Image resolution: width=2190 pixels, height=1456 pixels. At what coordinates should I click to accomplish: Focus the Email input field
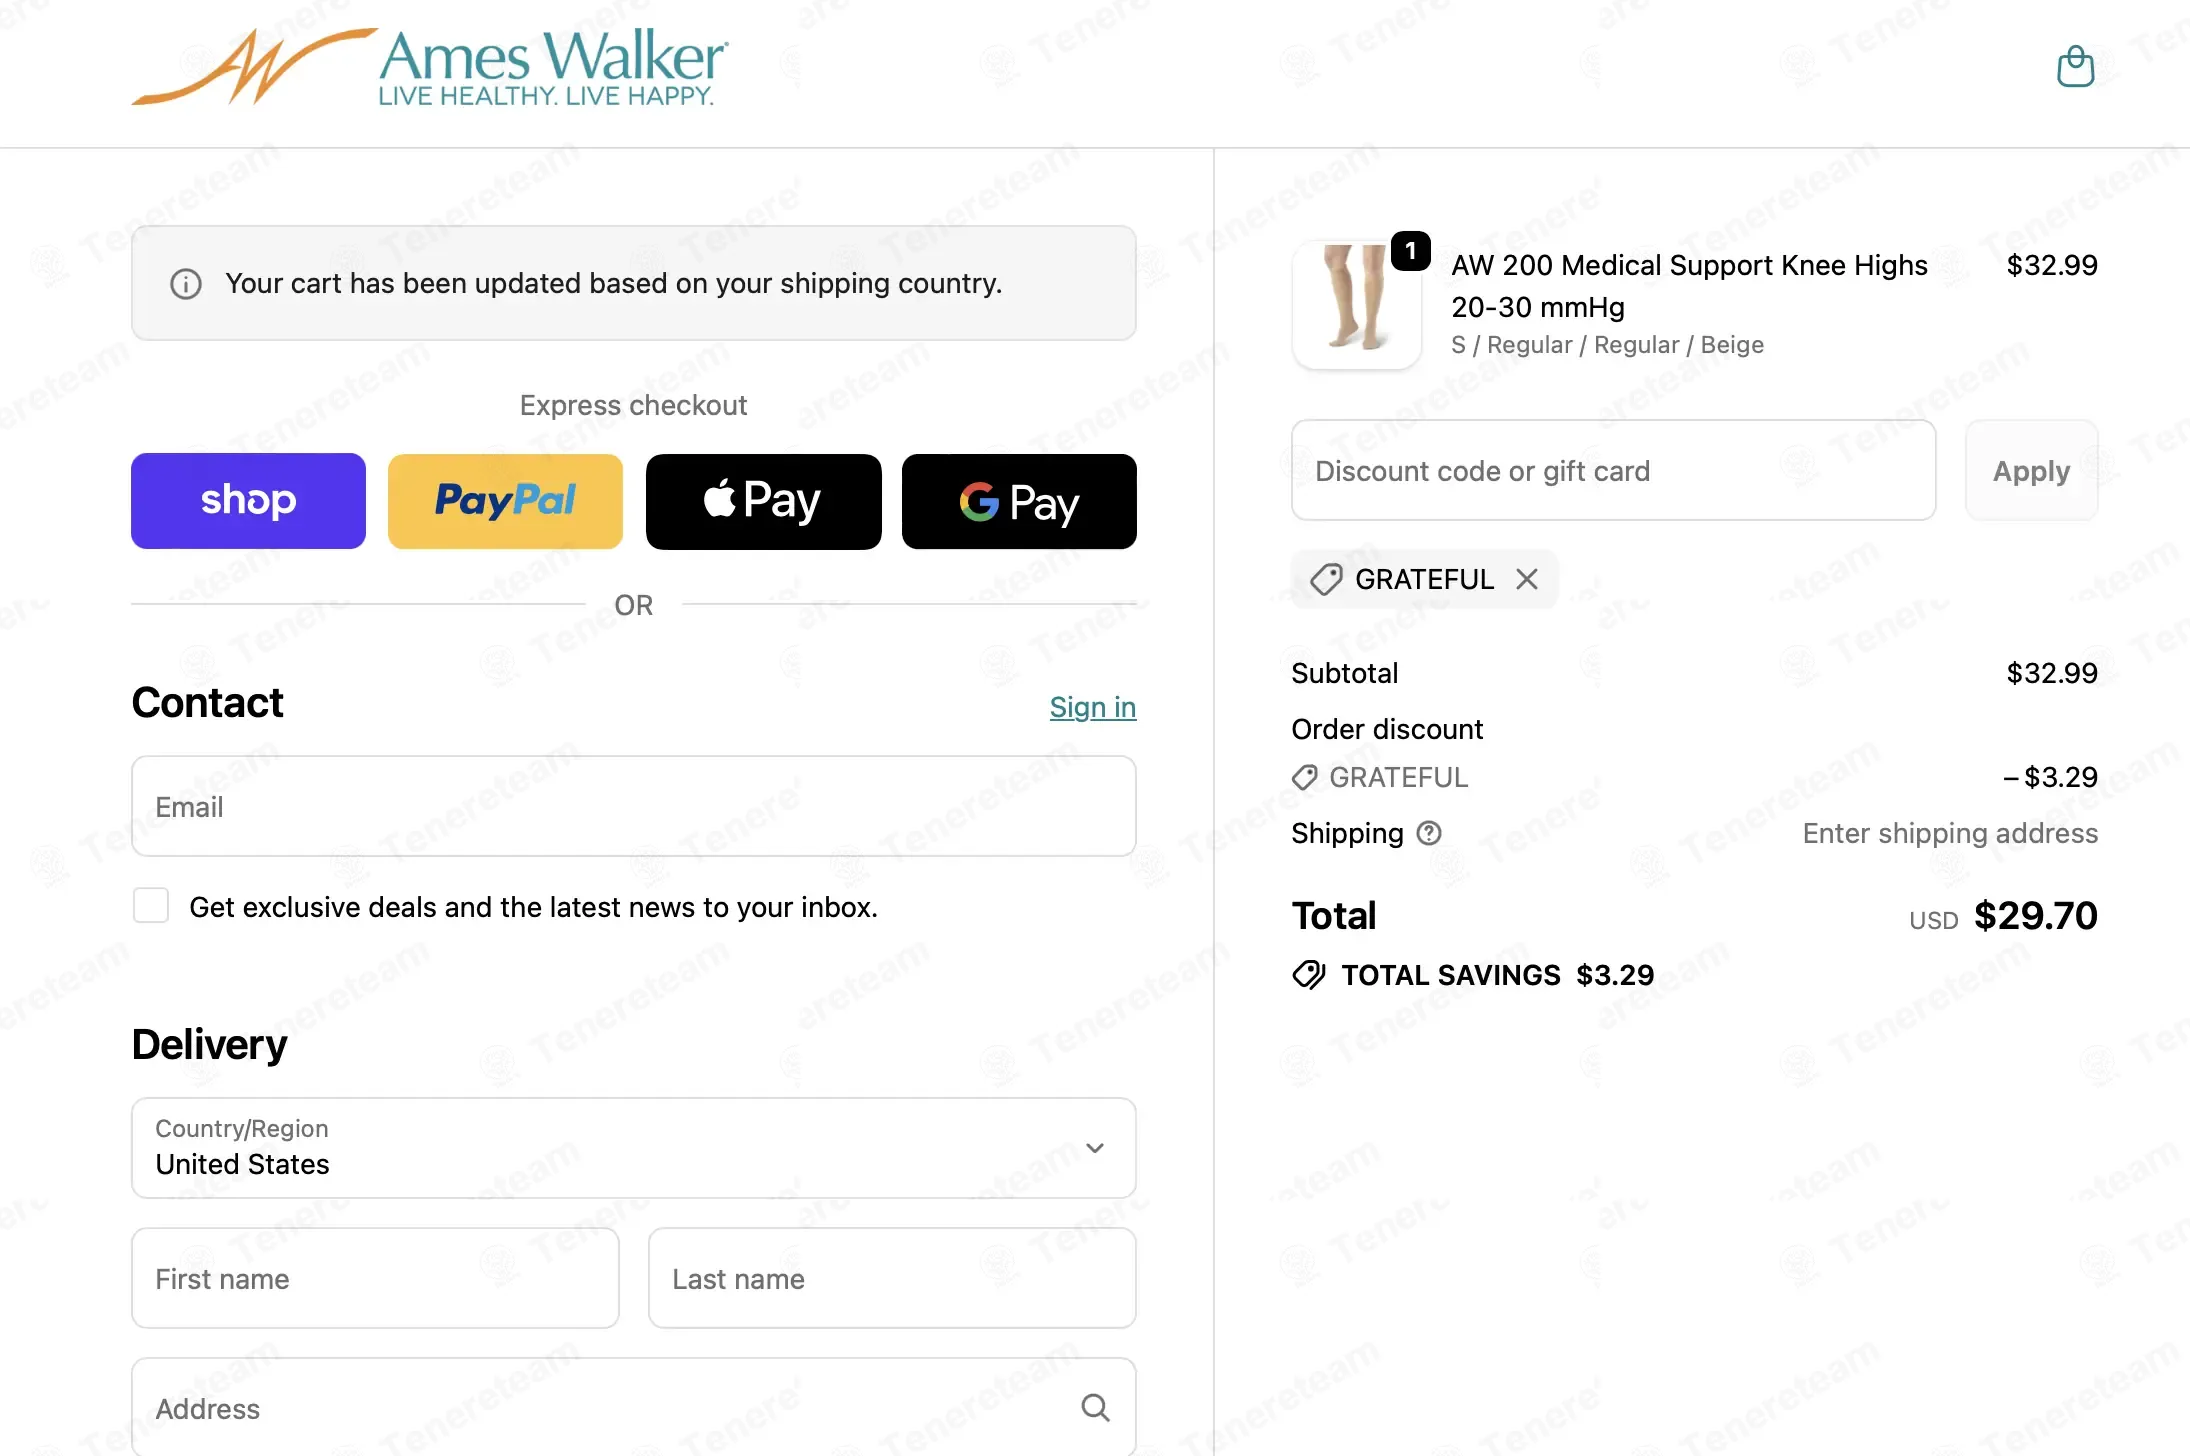click(633, 806)
